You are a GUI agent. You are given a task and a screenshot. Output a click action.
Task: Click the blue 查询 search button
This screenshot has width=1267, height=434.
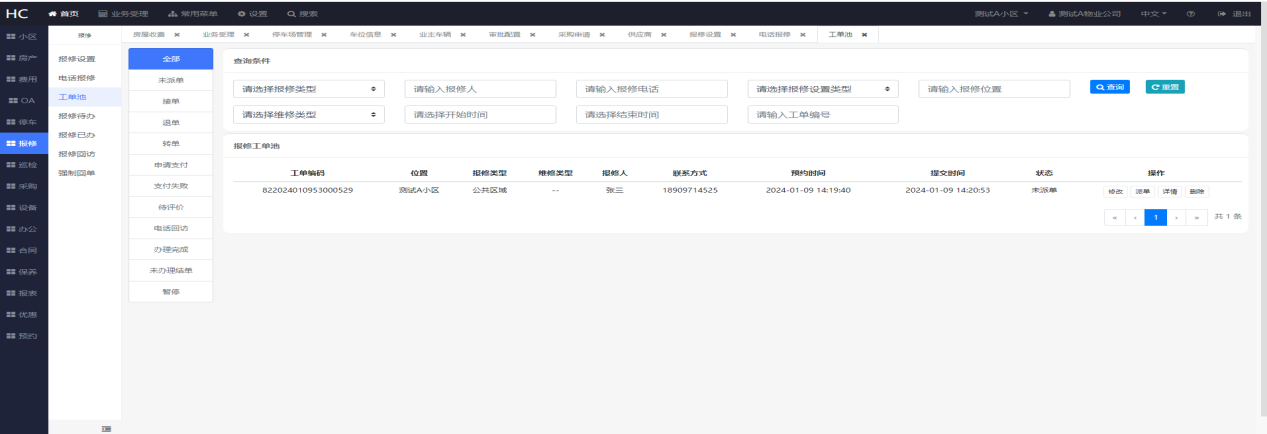(x=1110, y=87)
